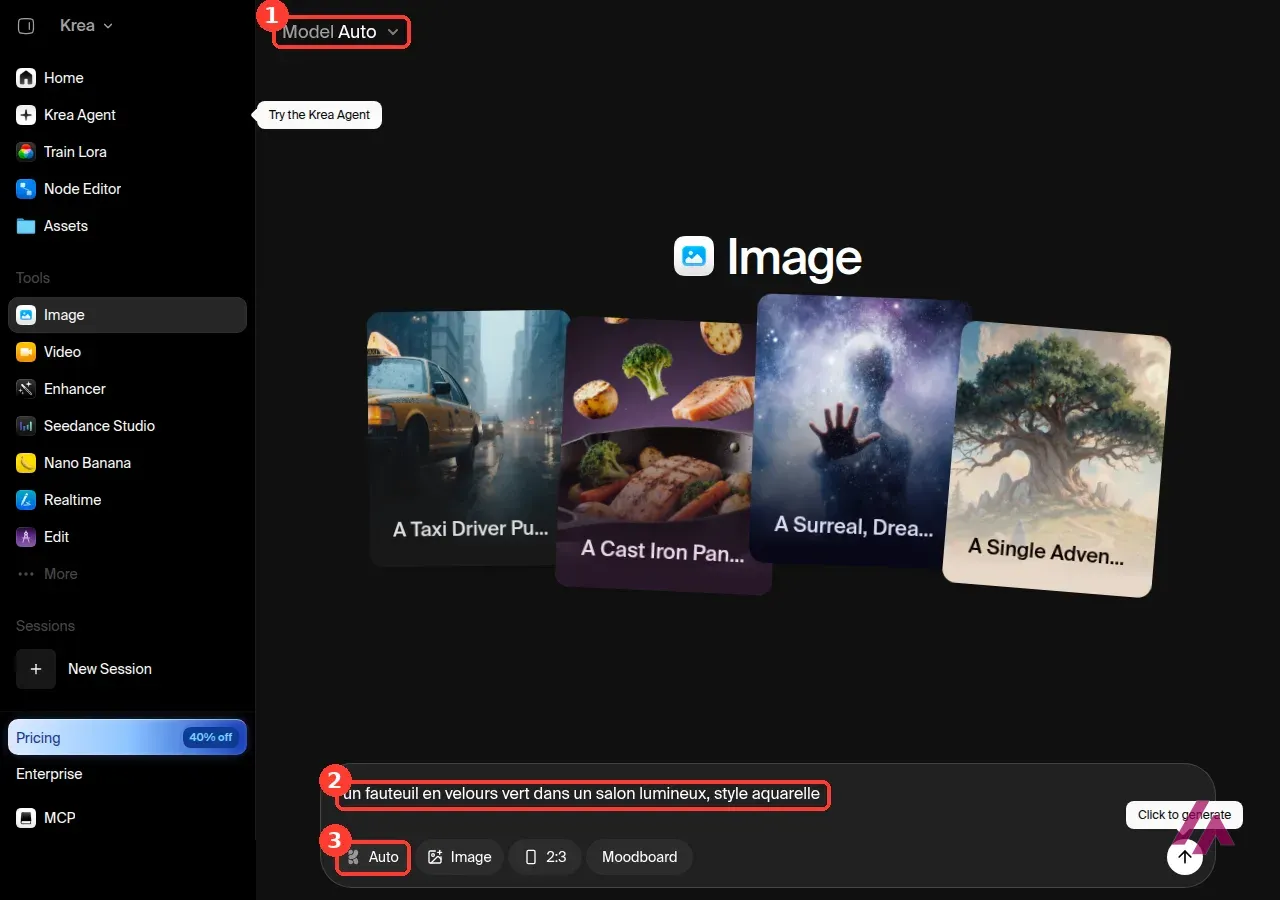The width and height of the screenshot is (1280, 900).
Task: Open the Home page
Action: (x=127, y=78)
